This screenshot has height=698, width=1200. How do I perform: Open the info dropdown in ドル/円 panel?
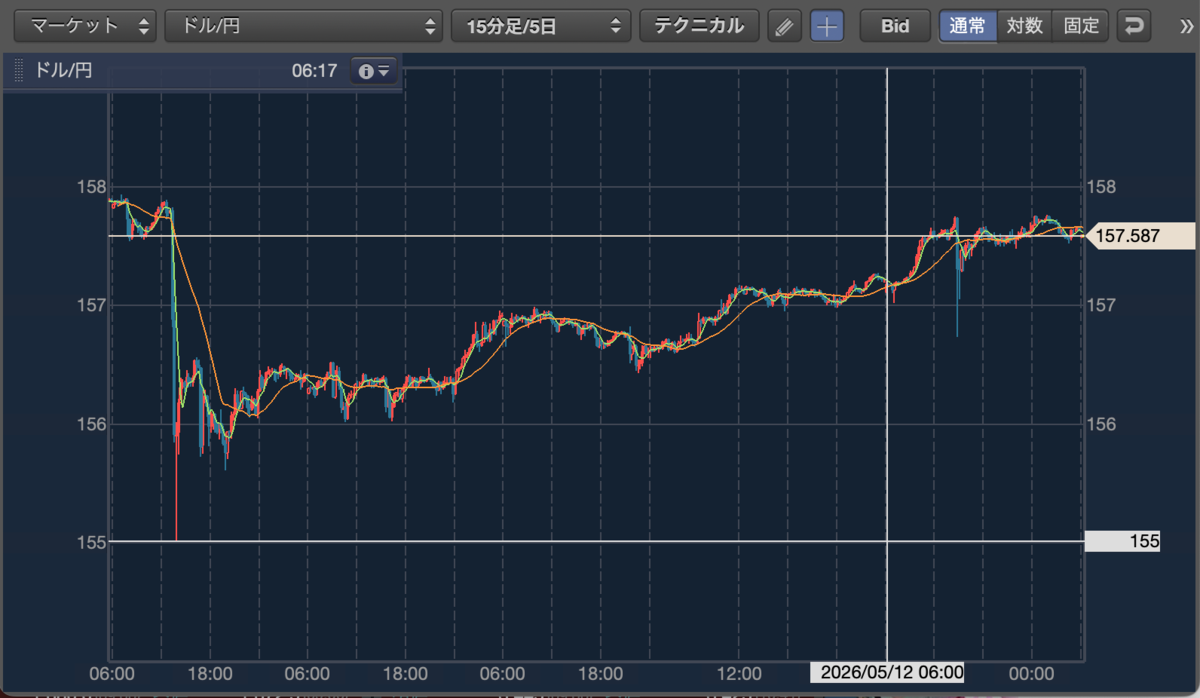375,71
